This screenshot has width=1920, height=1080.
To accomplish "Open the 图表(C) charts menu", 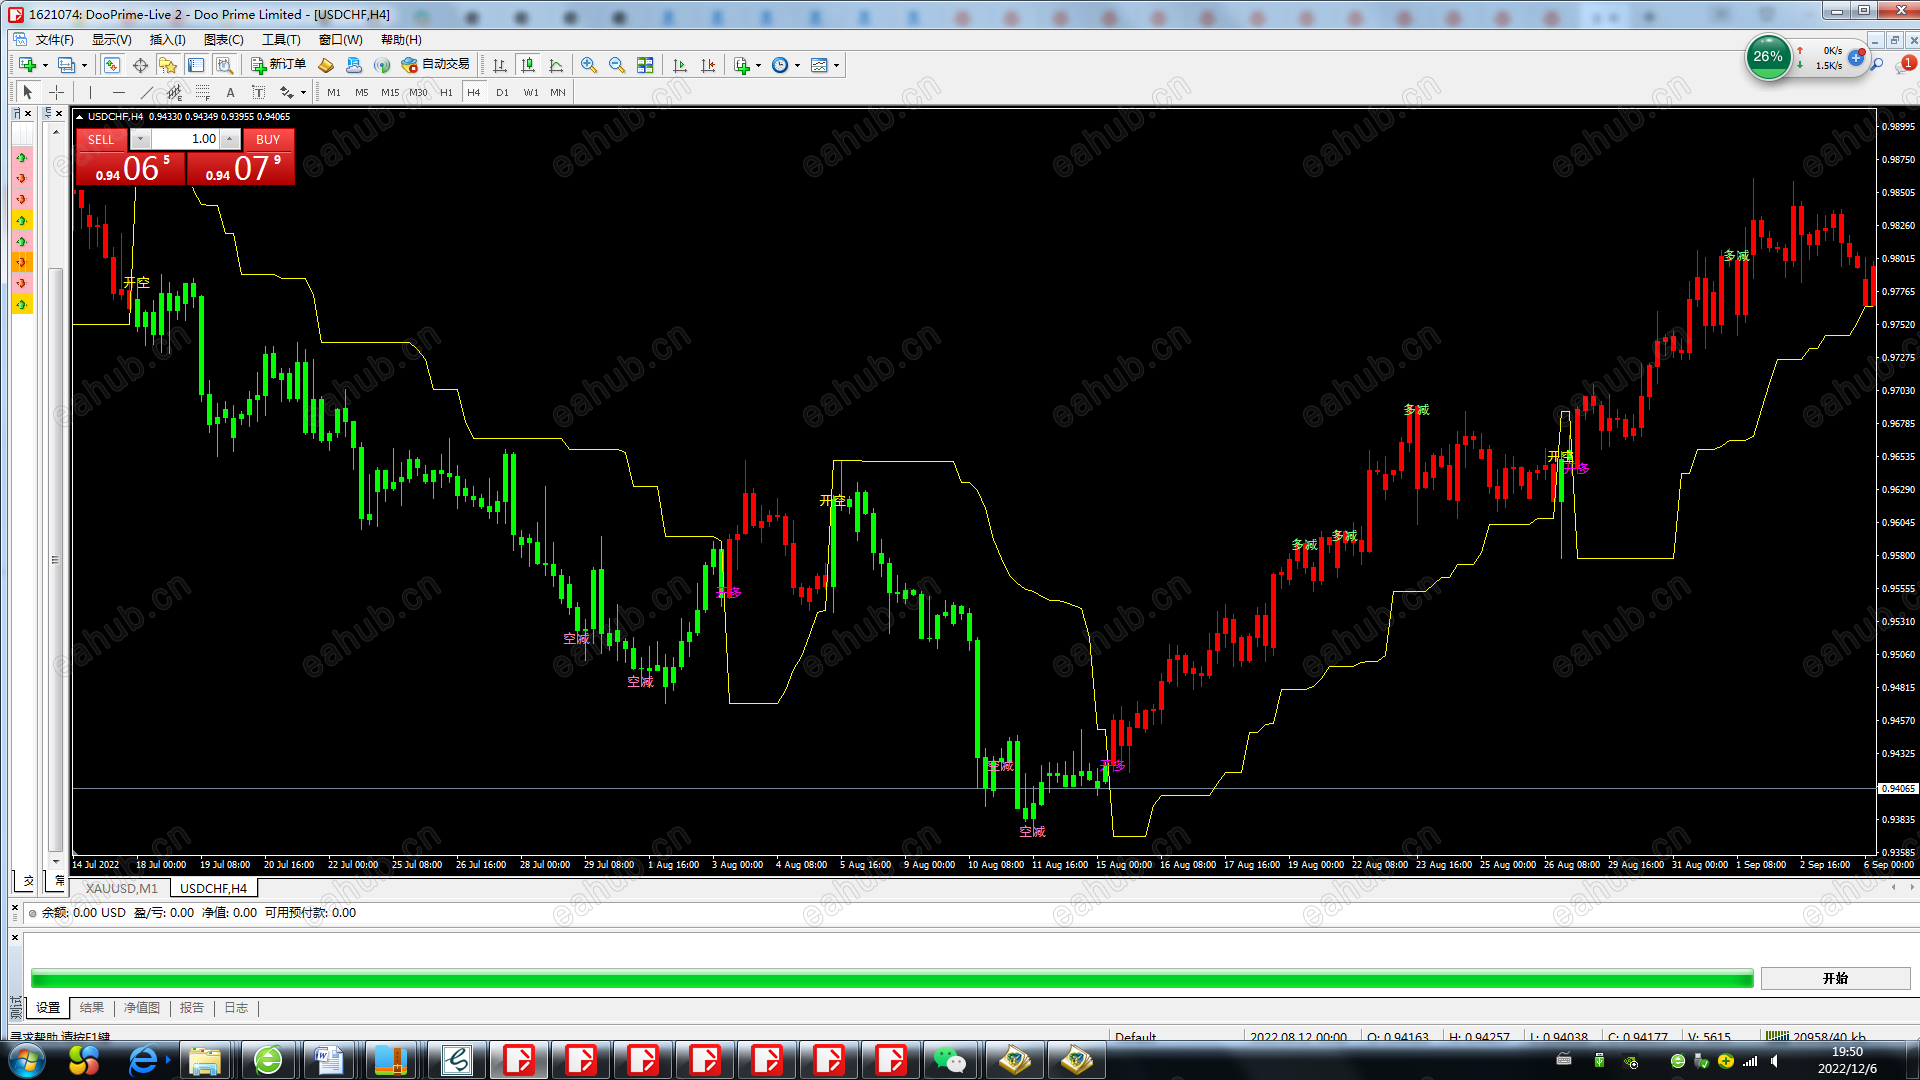I will point(223,40).
